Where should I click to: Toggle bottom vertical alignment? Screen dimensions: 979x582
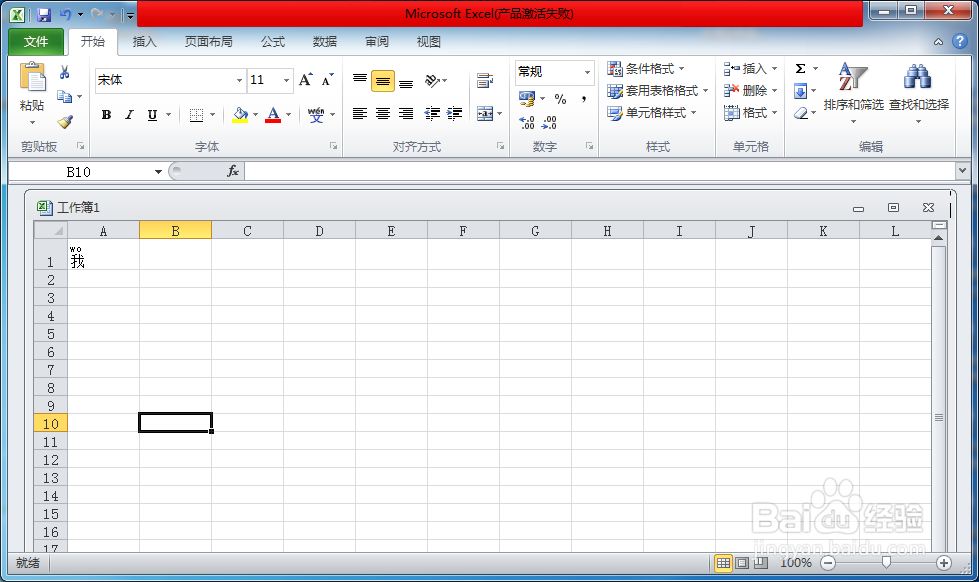(406, 81)
